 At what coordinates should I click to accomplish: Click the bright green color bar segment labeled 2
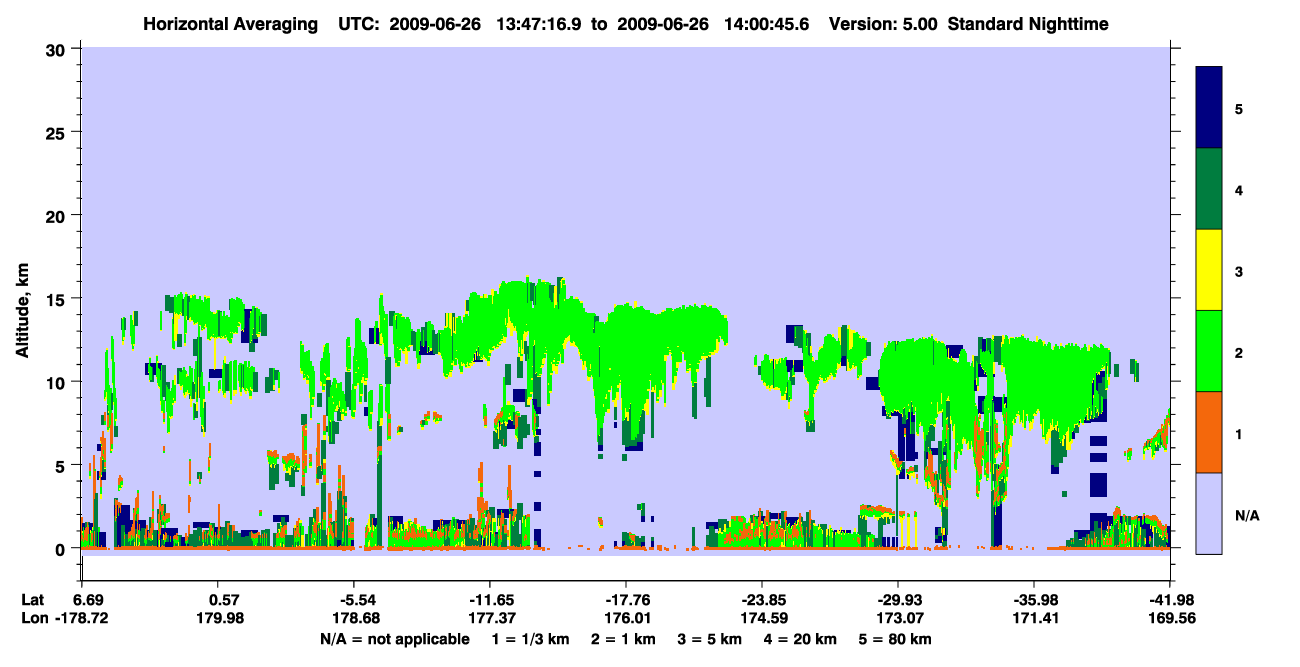click(x=1209, y=351)
